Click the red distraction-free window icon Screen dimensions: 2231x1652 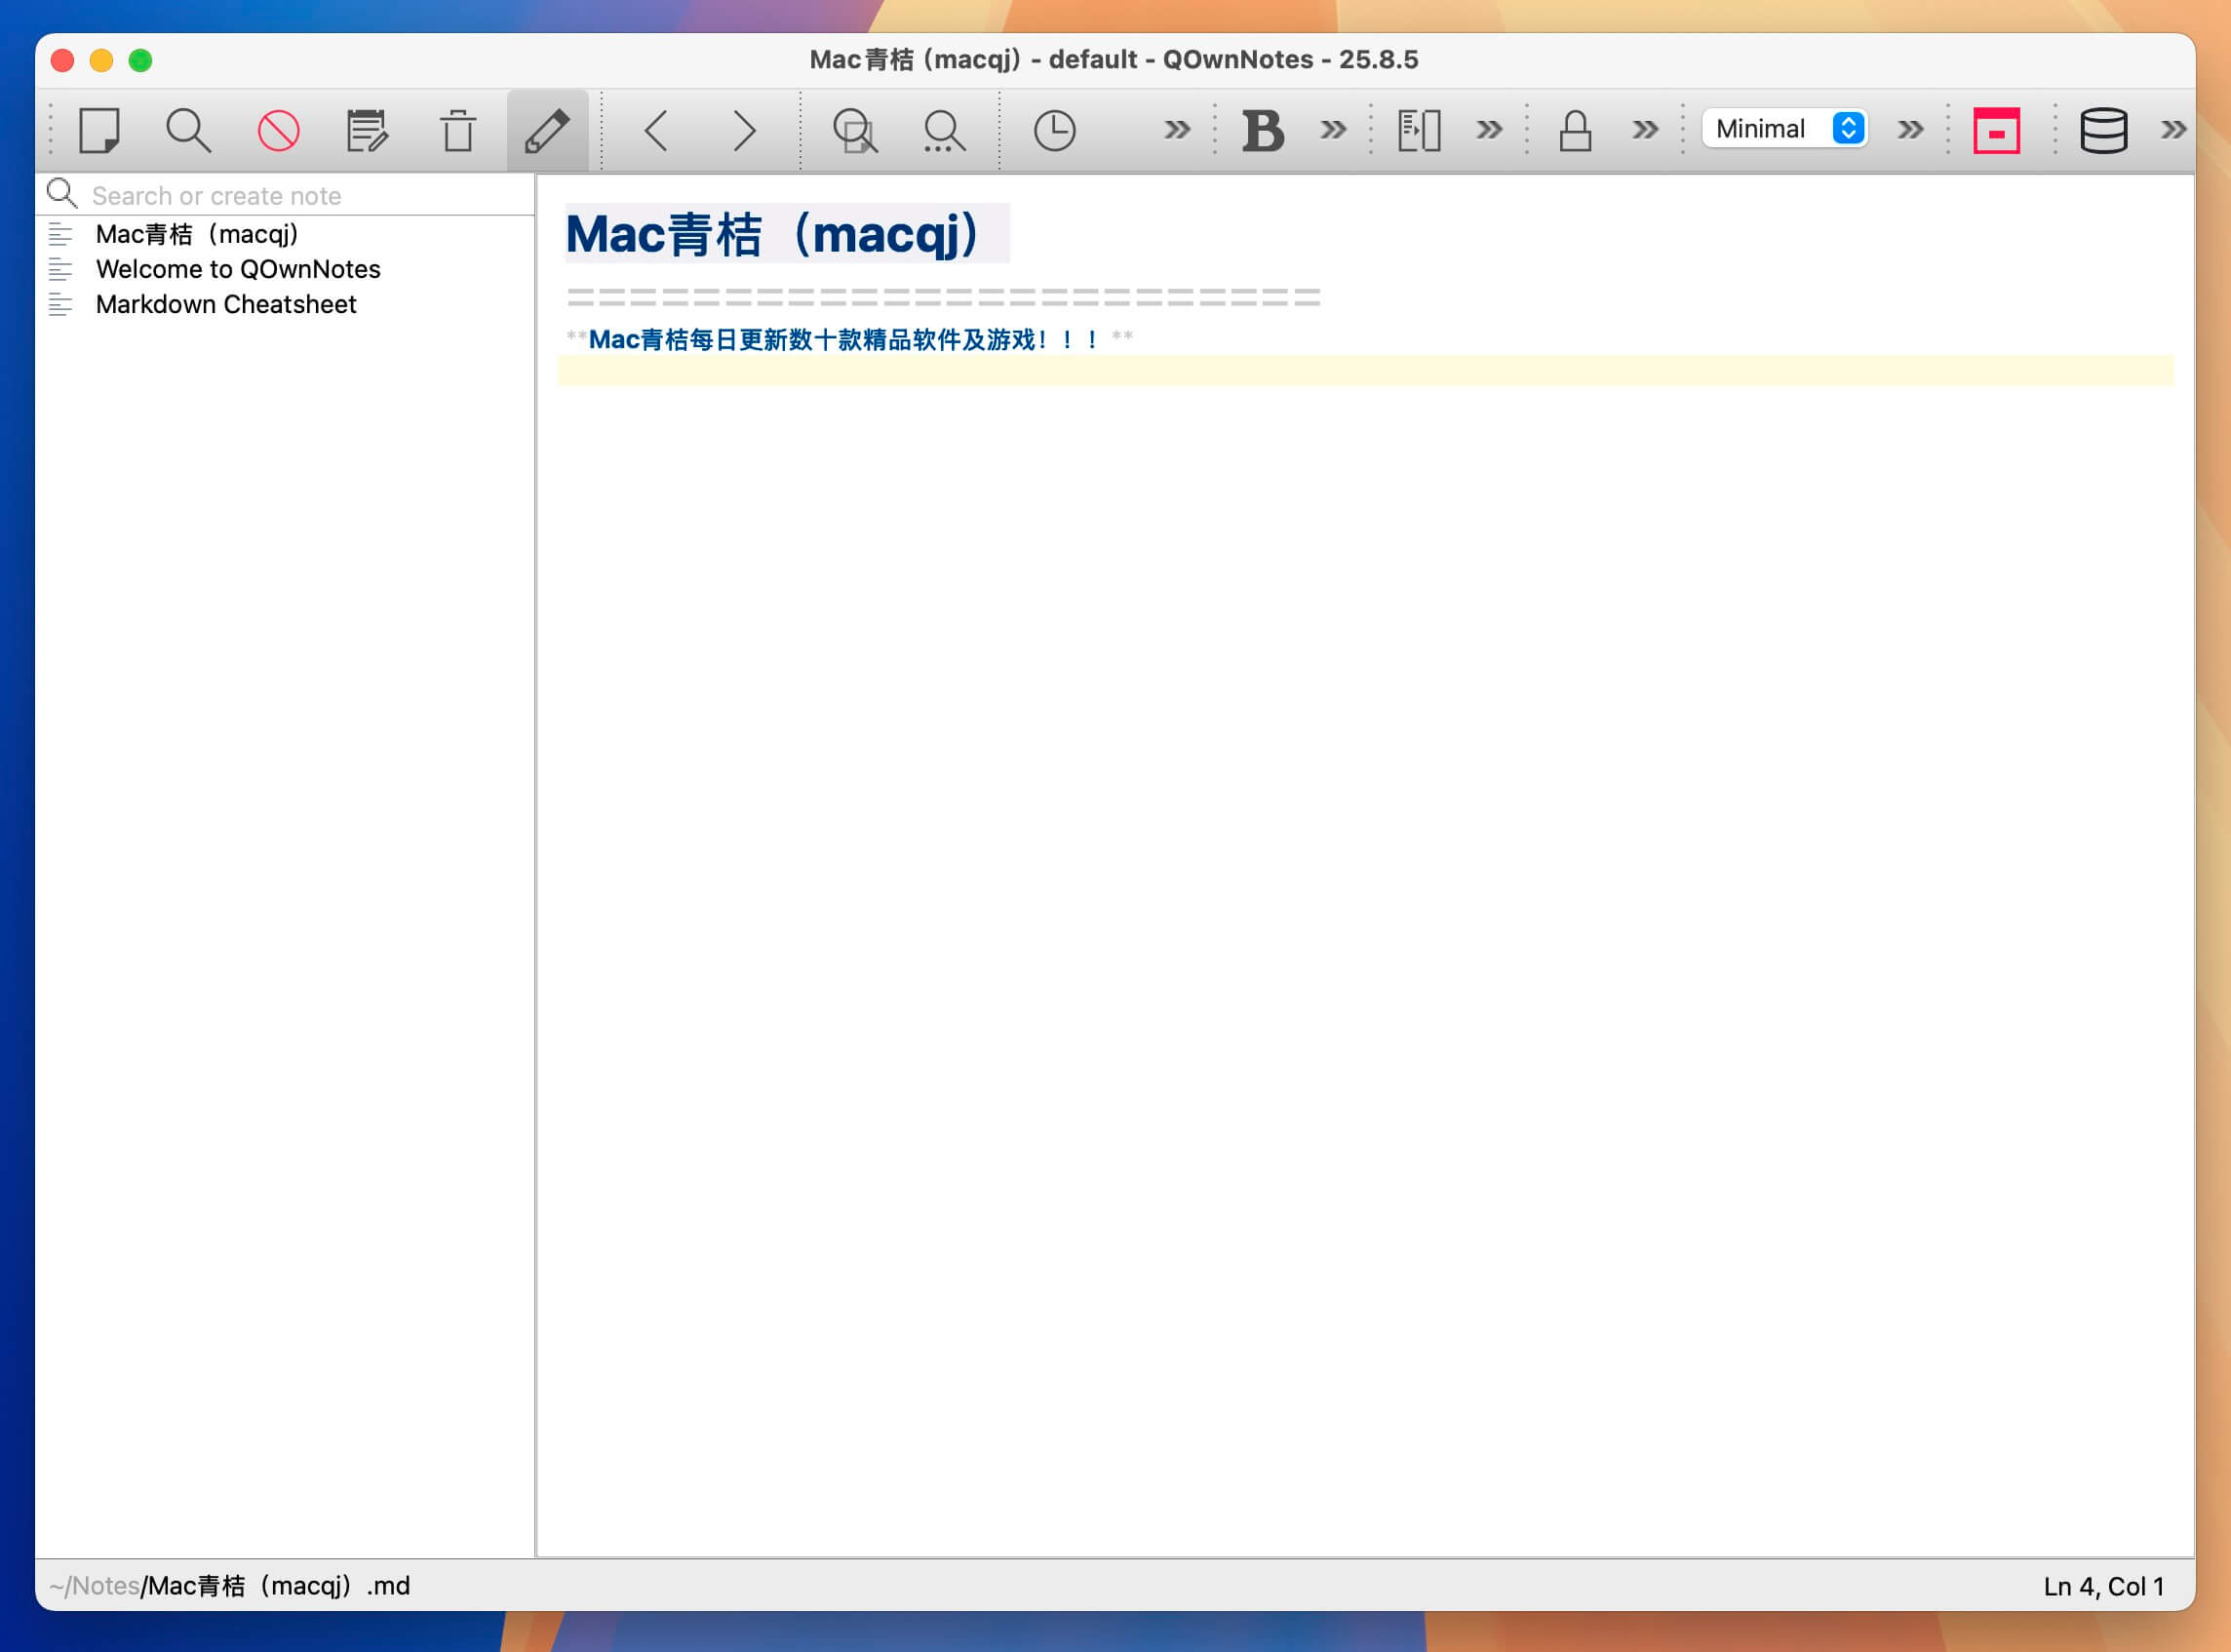pos(1996,130)
